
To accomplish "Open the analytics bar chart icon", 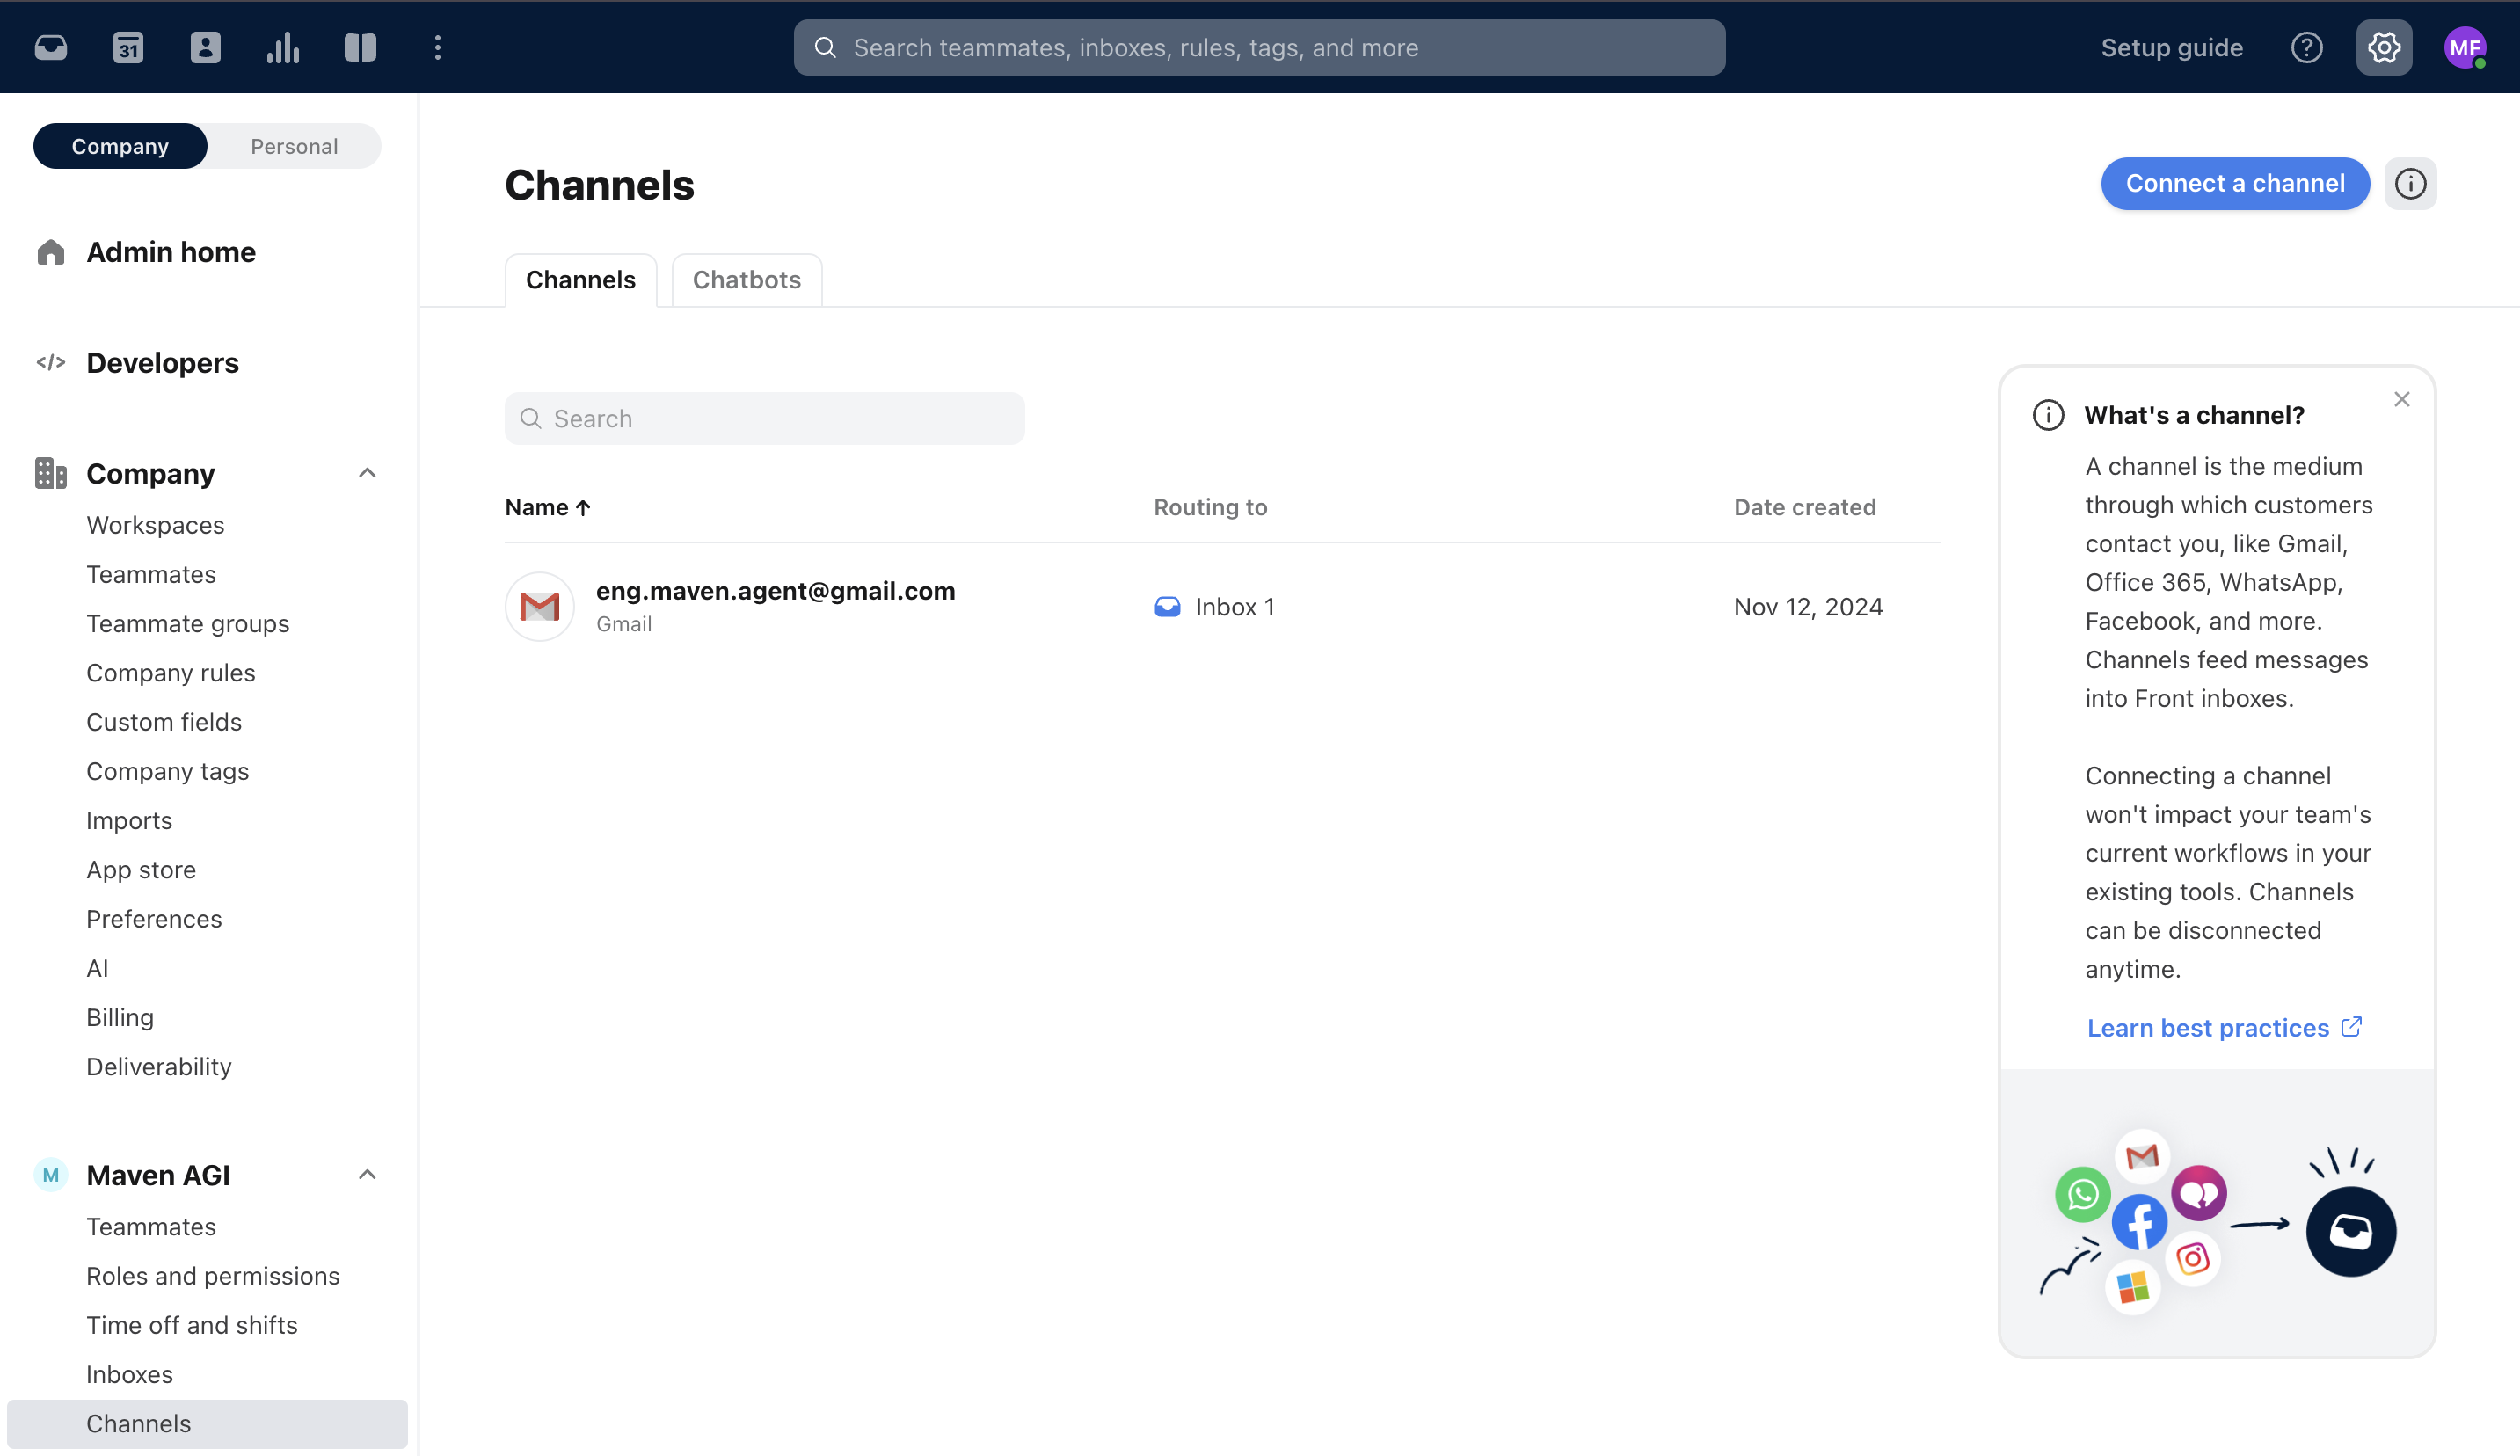I will (283, 47).
